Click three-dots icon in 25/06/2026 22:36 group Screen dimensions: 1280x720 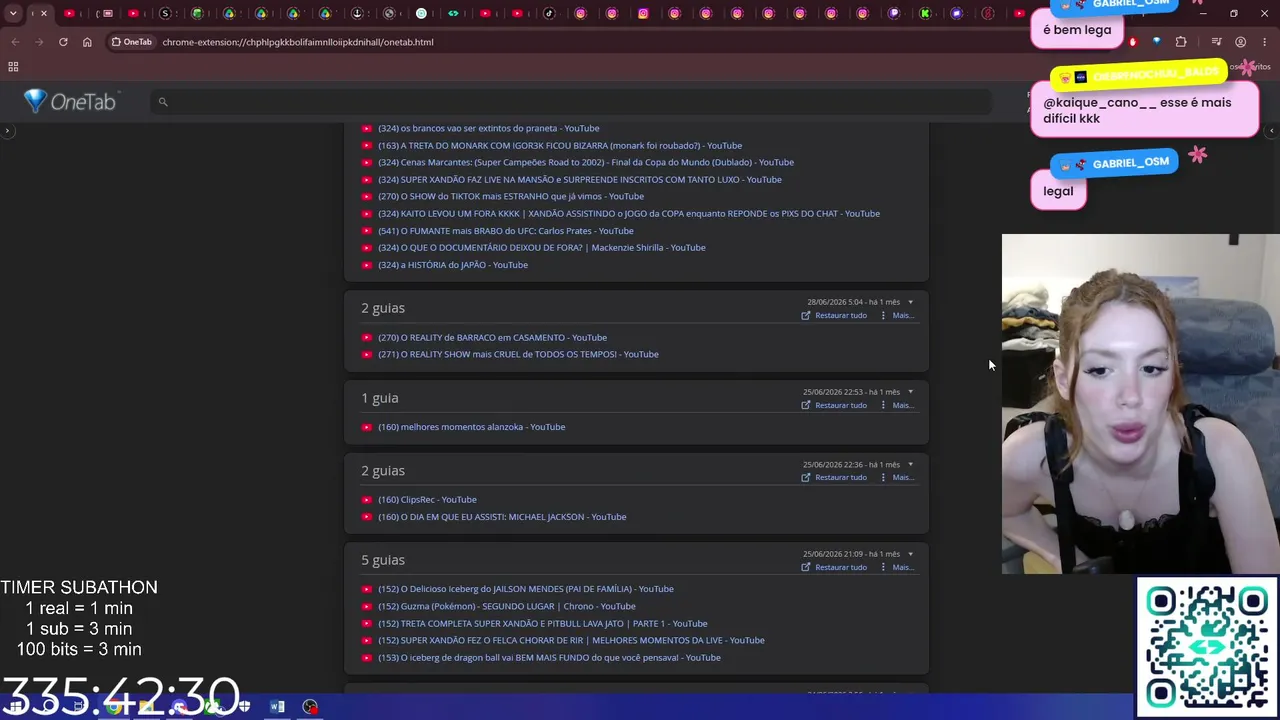click(x=883, y=477)
